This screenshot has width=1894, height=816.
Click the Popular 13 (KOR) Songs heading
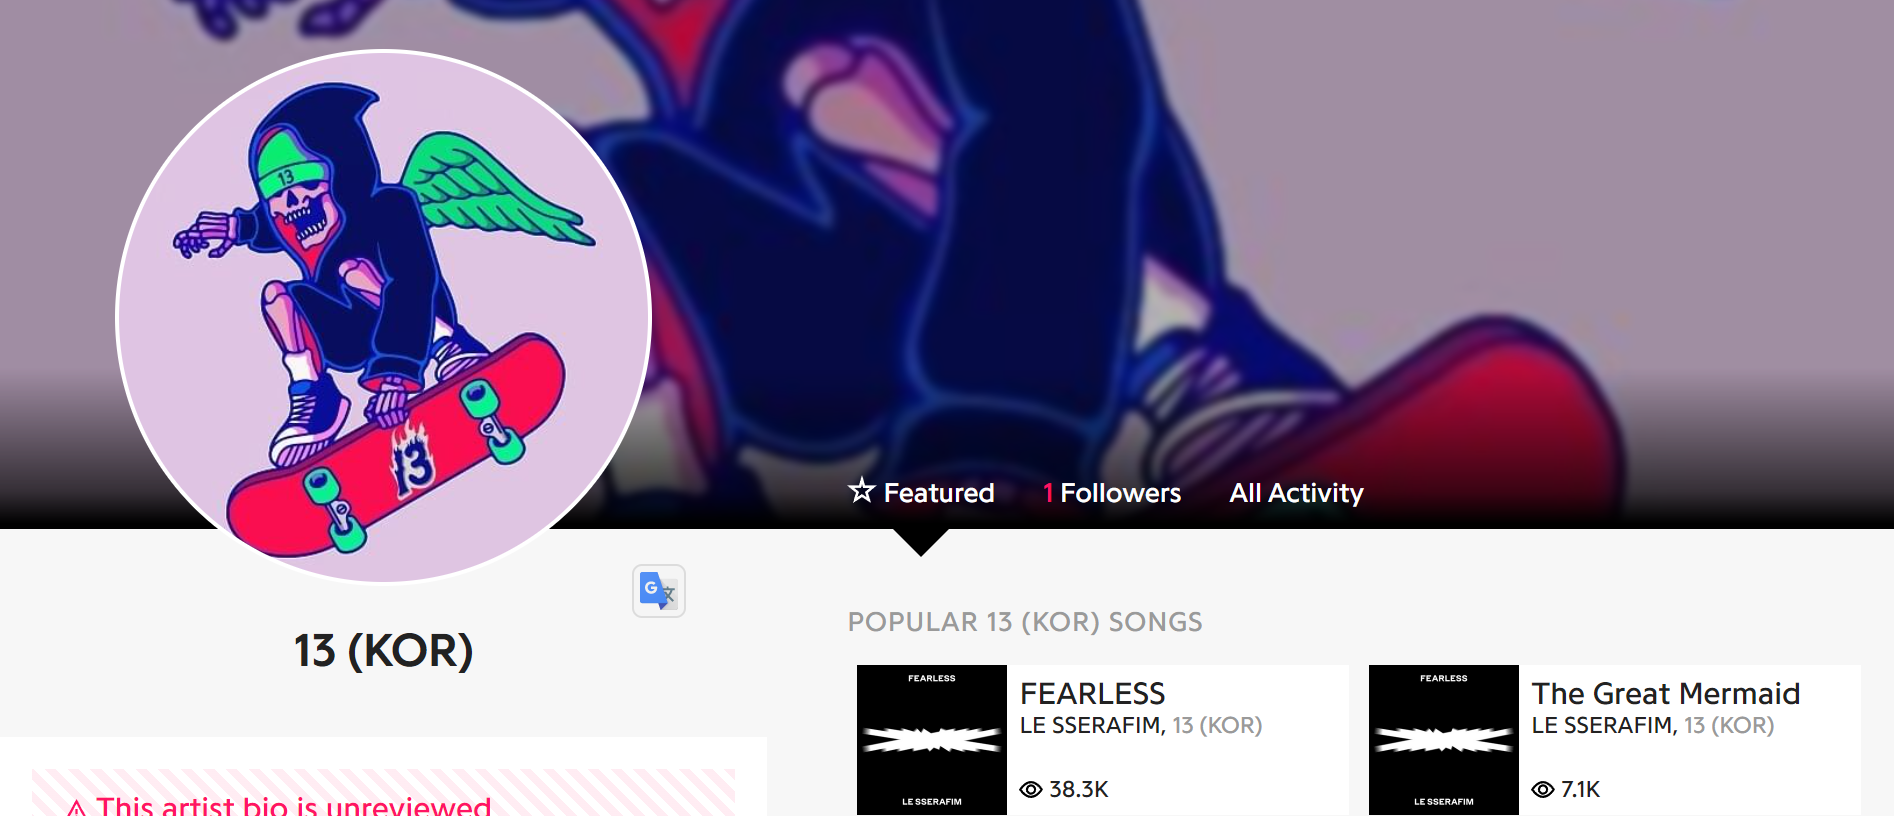click(1025, 622)
